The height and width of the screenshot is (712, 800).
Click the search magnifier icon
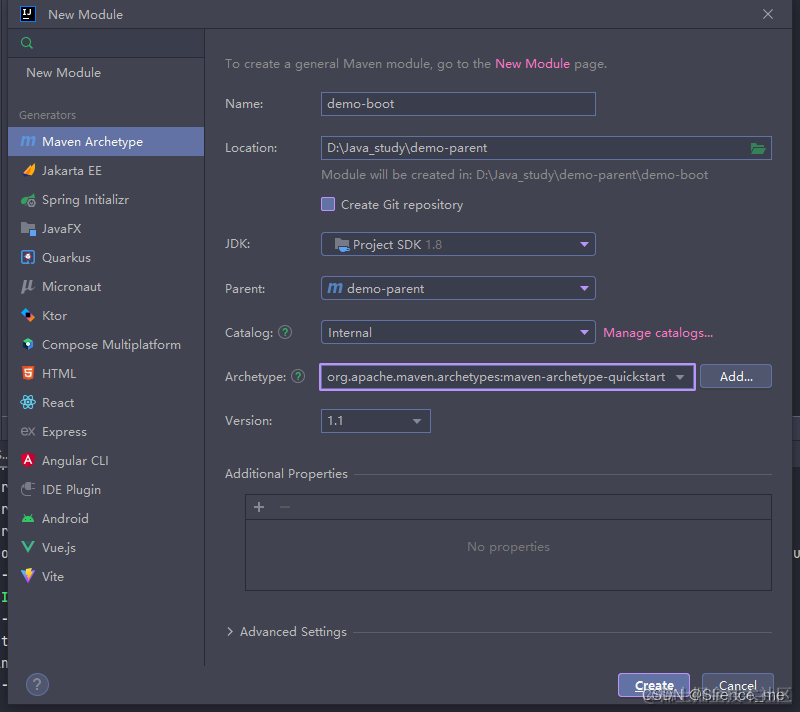coord(27,43)
